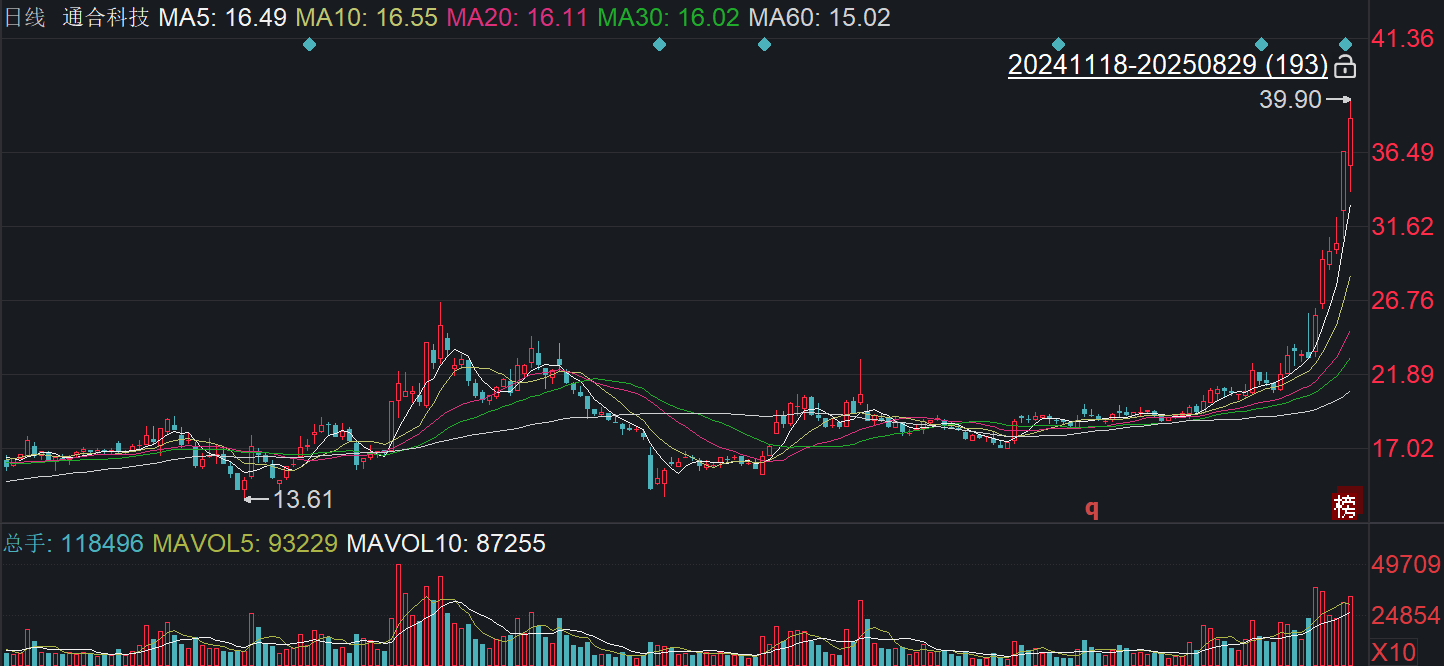Image resolution: width=1444 pixels, height=666 pixels.
Task: Click the diamond marker beneath the MA10 label
Action: (309, 44)
